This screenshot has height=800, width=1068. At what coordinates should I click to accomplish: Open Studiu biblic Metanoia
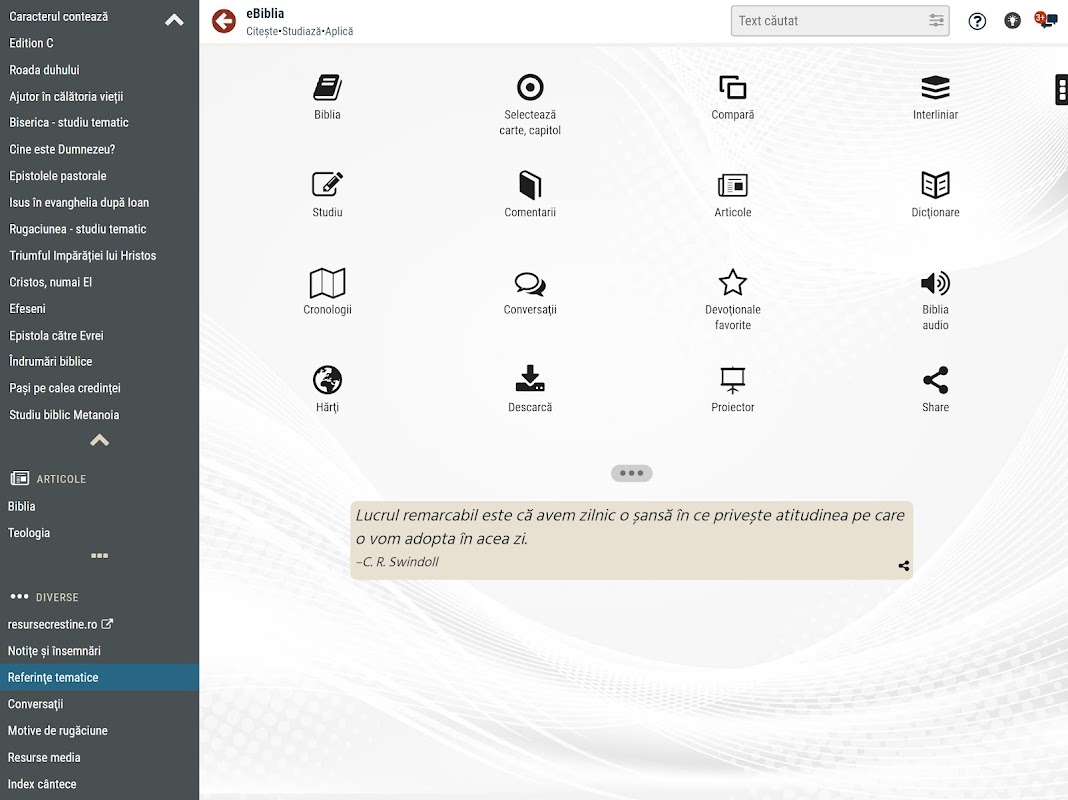[x=64, y=415]
